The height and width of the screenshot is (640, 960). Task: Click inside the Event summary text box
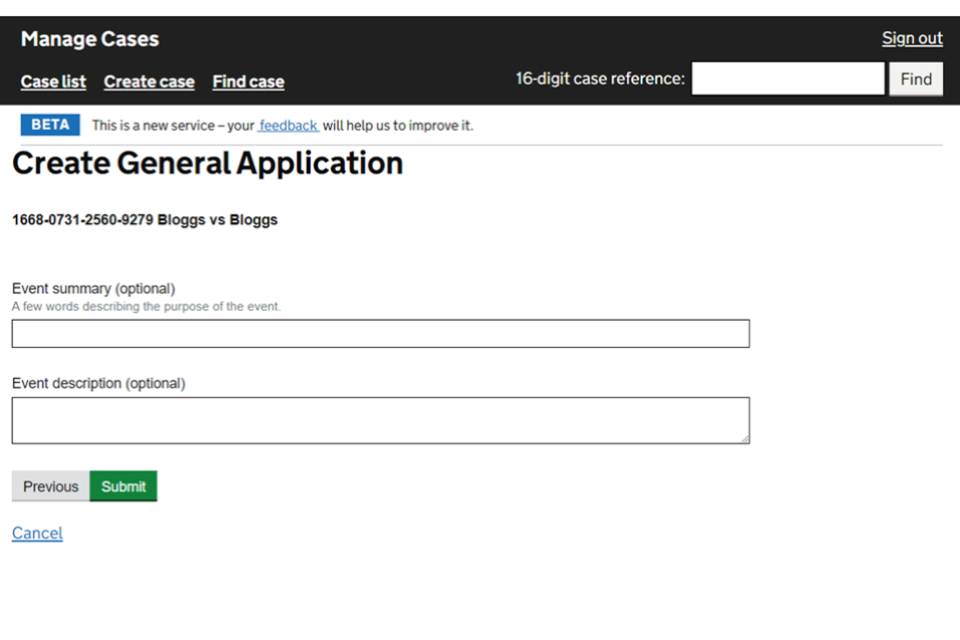point(380,334)
